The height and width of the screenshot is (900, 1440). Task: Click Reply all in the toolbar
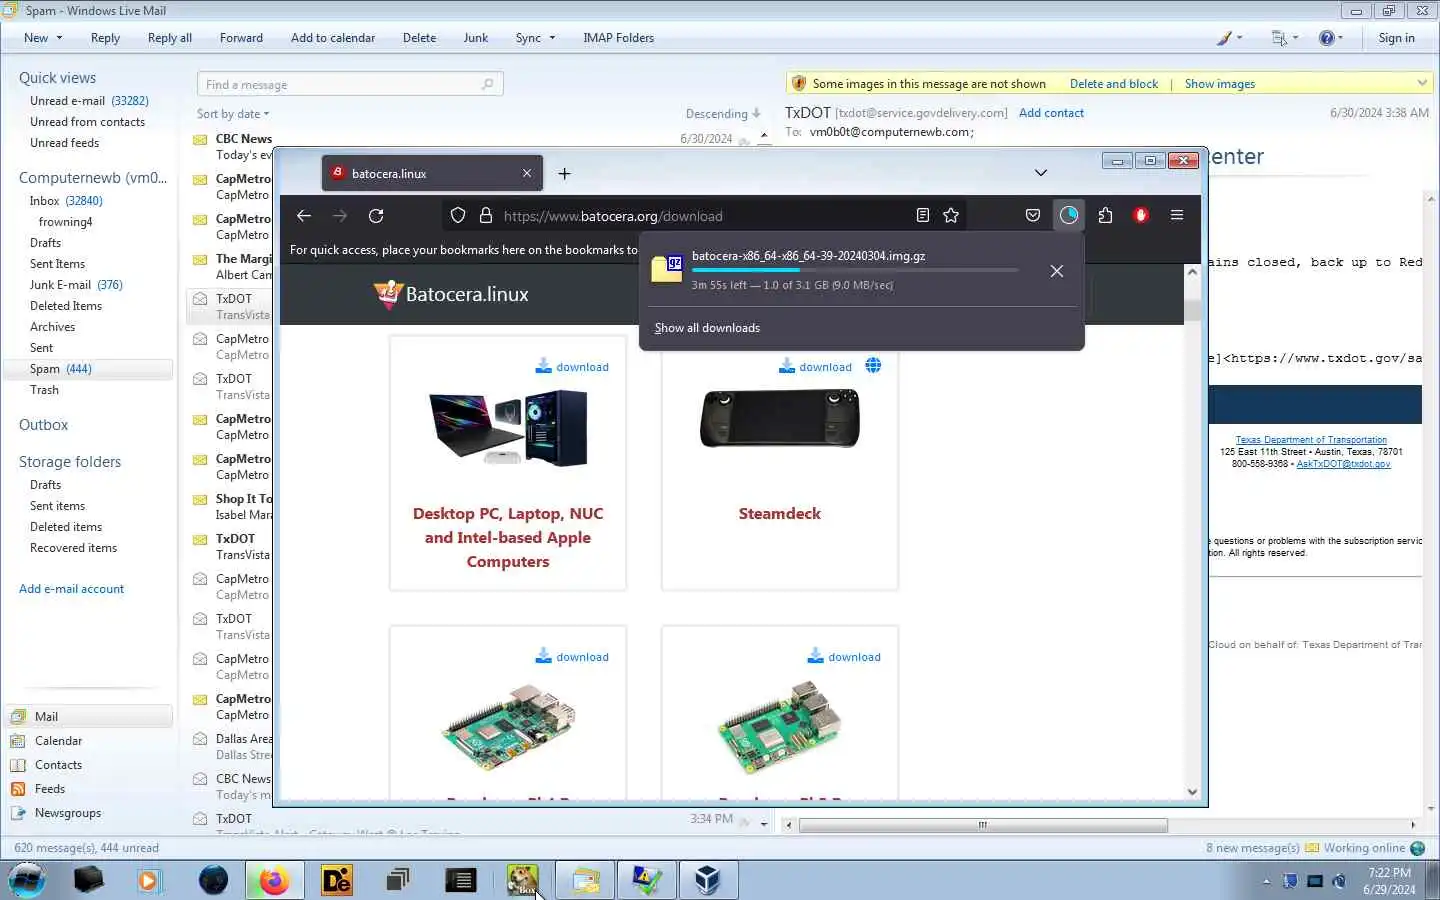pos(170,38)
